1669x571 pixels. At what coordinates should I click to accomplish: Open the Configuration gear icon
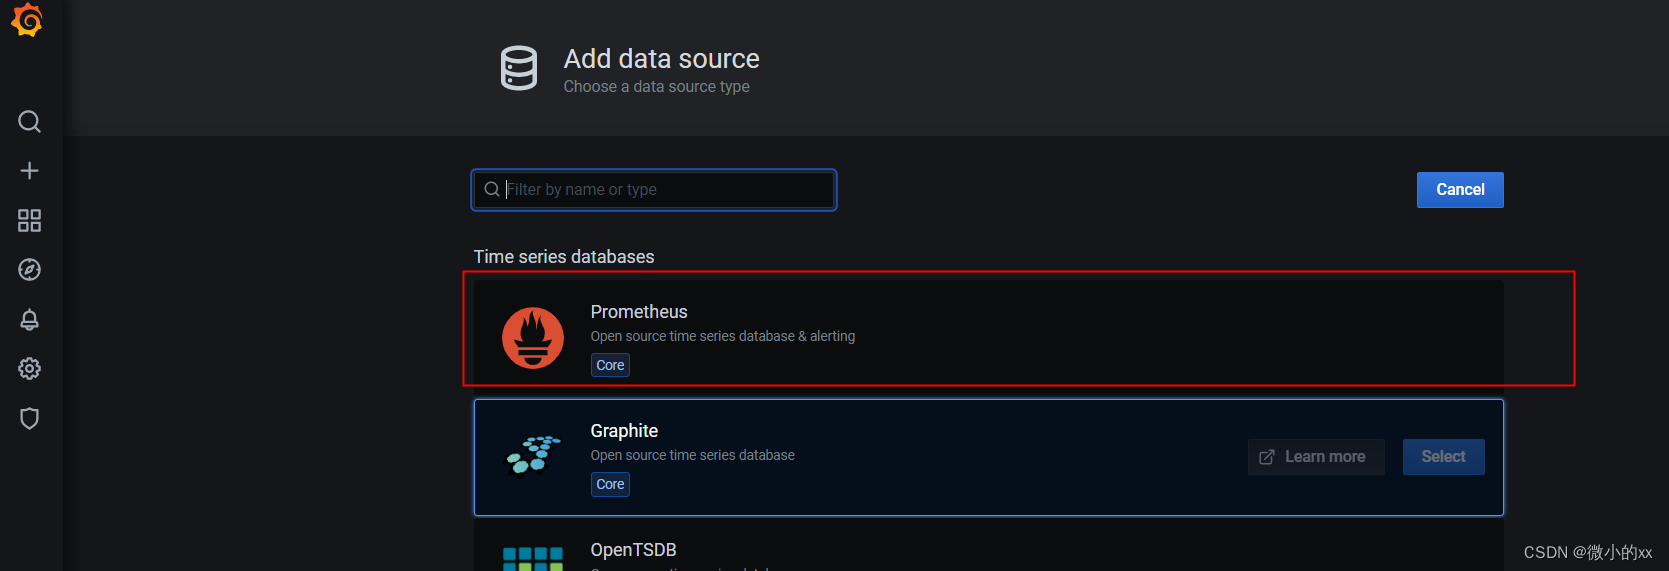pyautogui.click(x=30, y=369)
